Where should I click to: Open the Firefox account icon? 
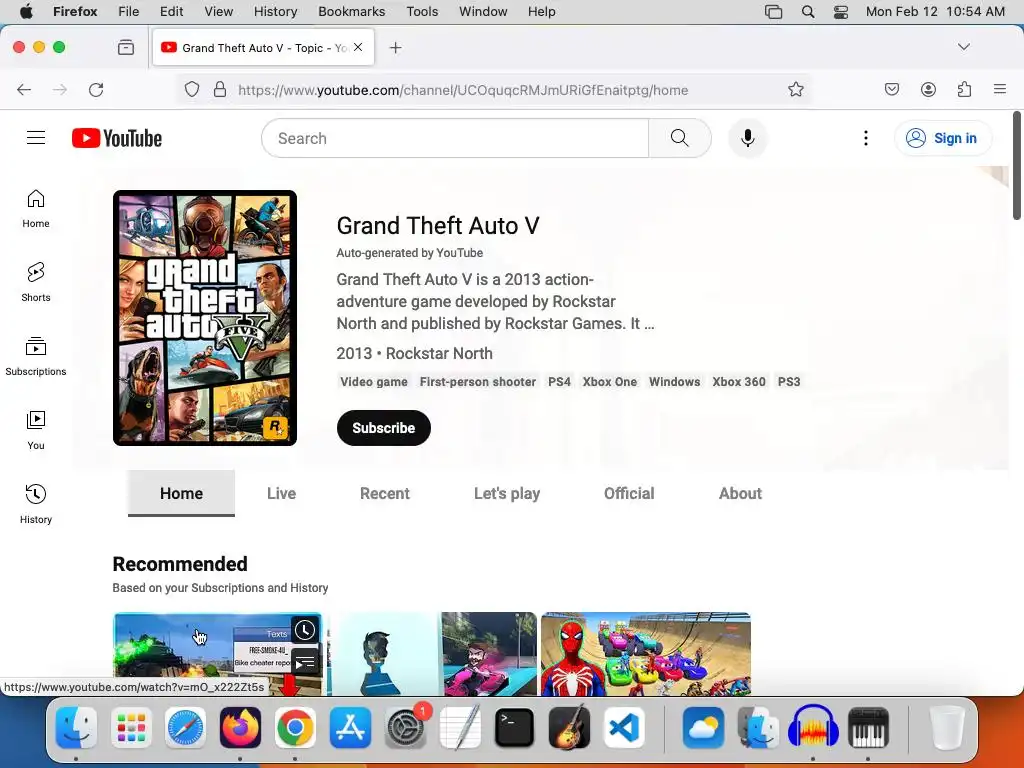928,89
